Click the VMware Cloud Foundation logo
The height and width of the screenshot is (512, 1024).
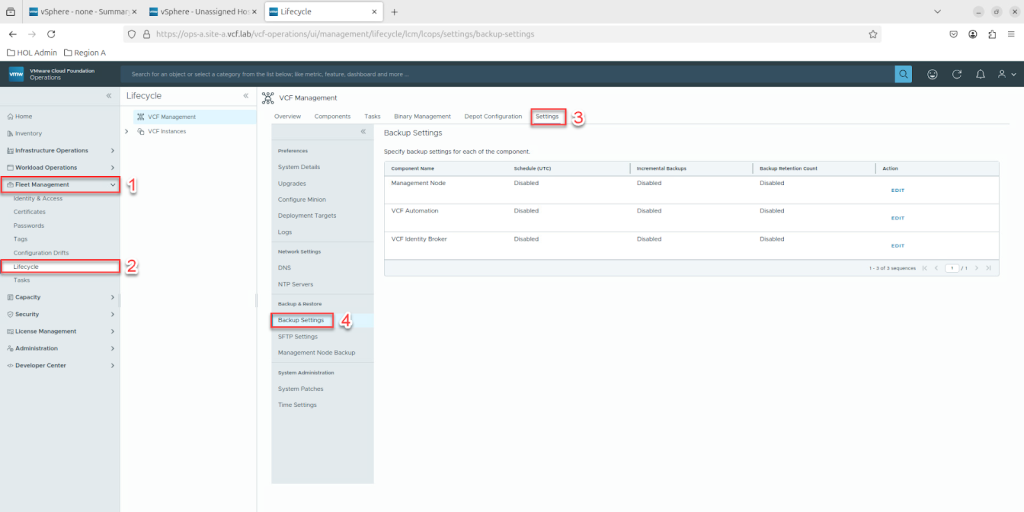point(16,74)
